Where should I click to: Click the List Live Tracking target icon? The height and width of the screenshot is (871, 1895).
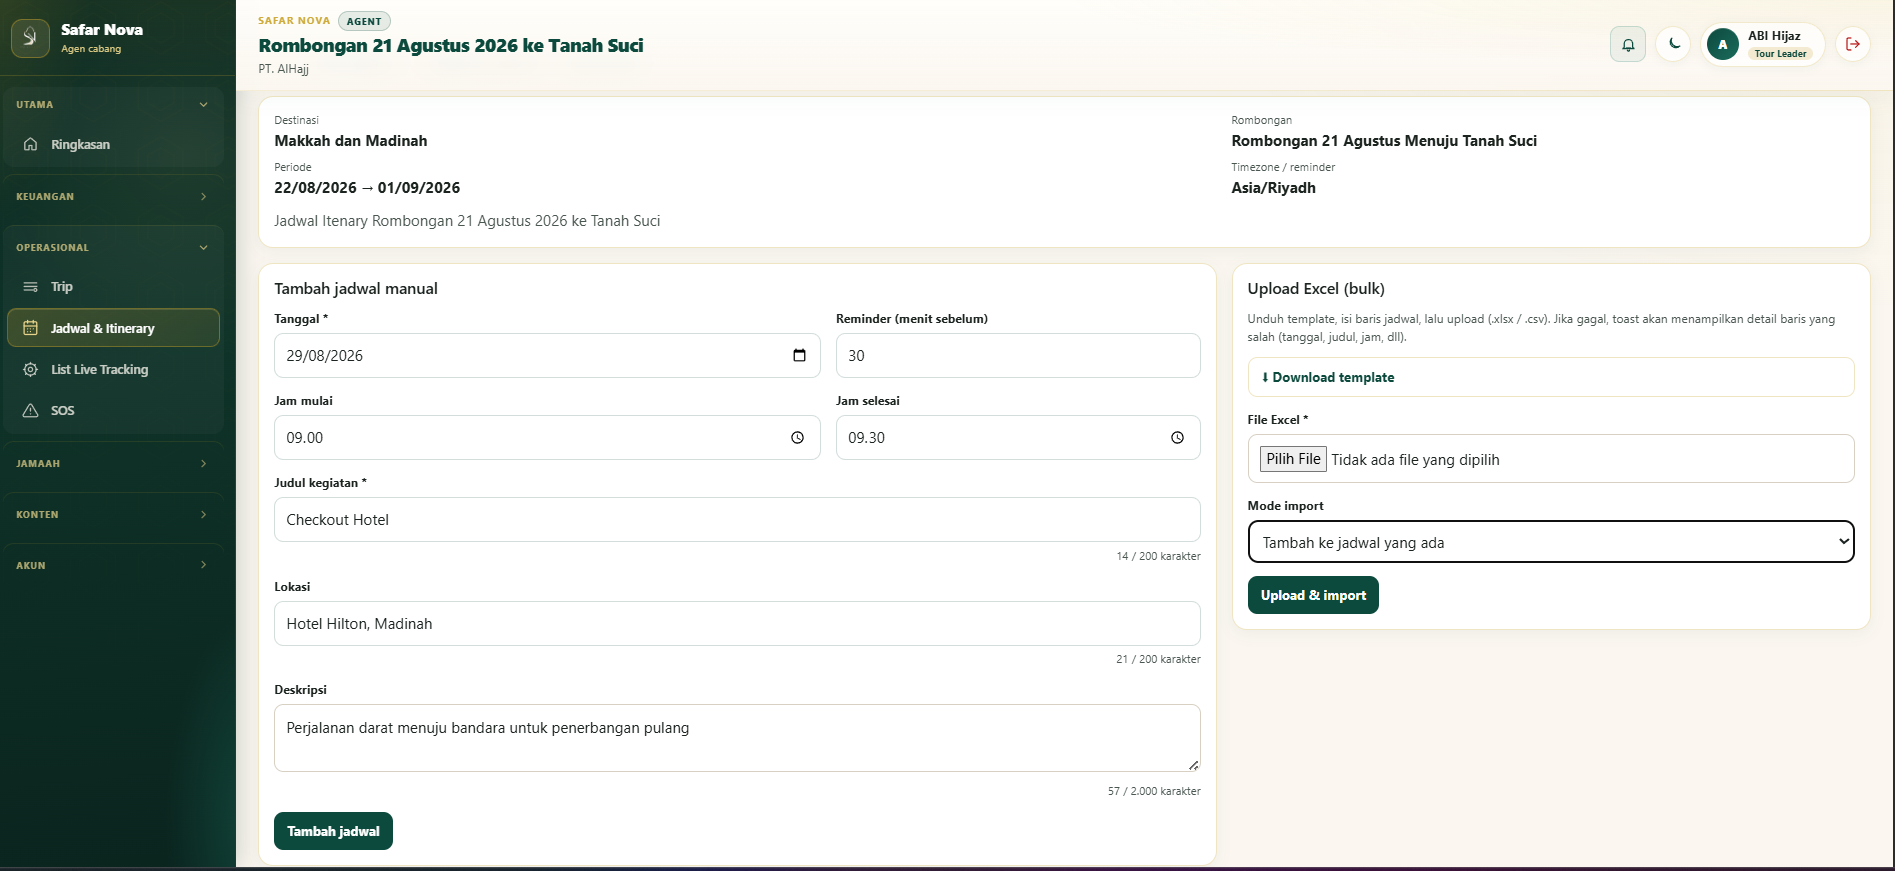click(x=31, y=370)
